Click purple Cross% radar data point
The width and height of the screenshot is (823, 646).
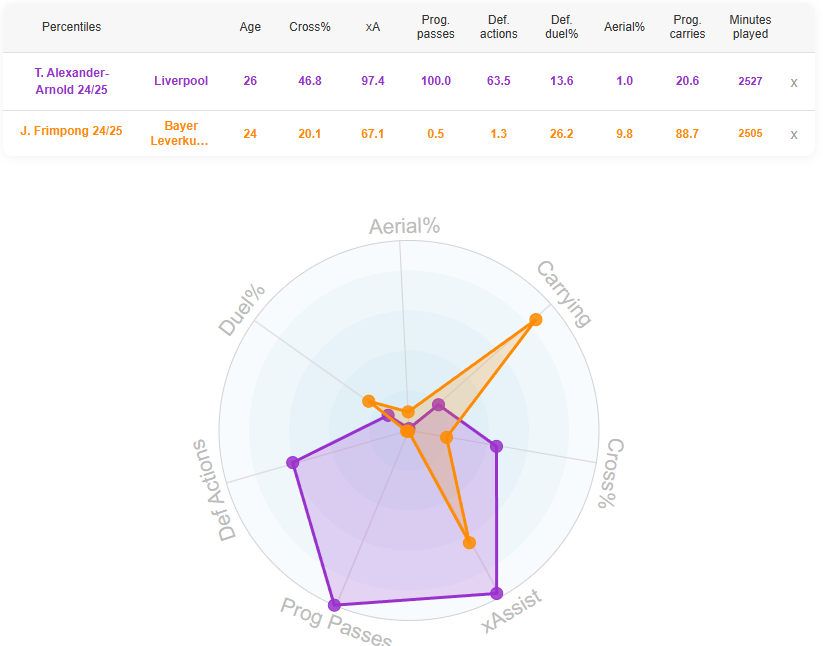coord(496,446)
